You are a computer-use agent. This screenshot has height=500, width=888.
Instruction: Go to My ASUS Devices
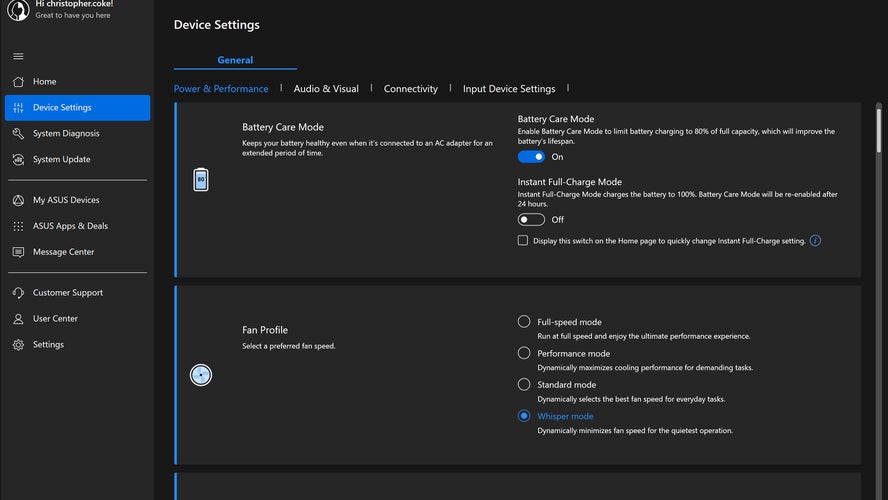(x=66, y=200)
